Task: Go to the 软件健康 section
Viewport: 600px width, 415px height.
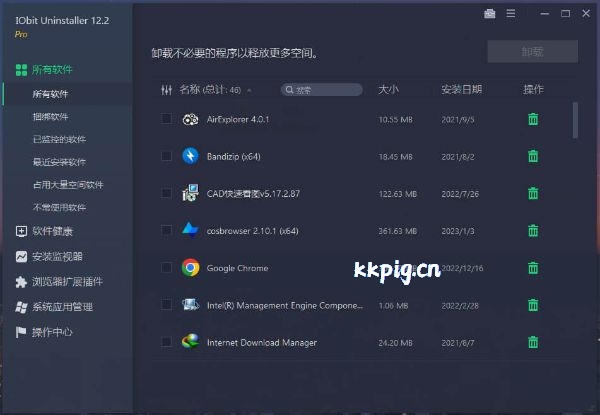Action: coord(52,231)
